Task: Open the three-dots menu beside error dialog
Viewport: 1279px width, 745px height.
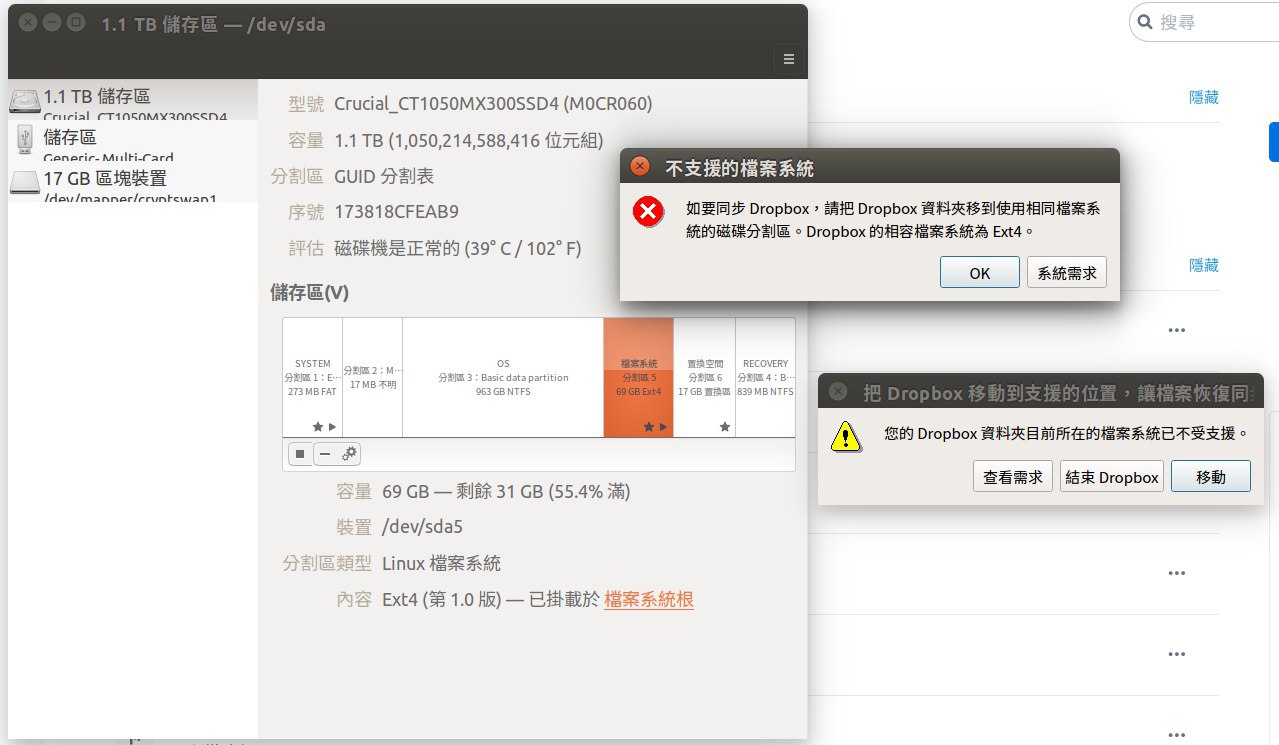Action: coord(1177,330)
